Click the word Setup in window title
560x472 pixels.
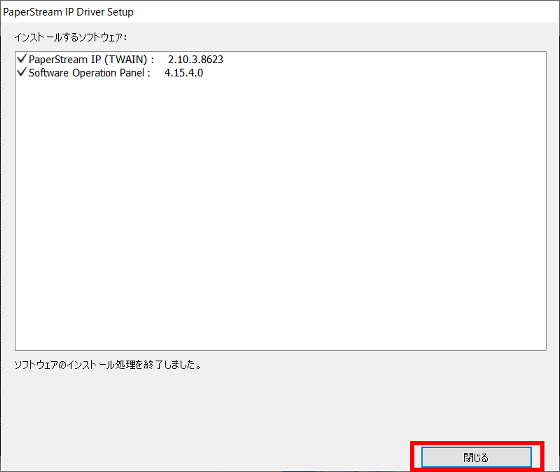pos(120,12)
